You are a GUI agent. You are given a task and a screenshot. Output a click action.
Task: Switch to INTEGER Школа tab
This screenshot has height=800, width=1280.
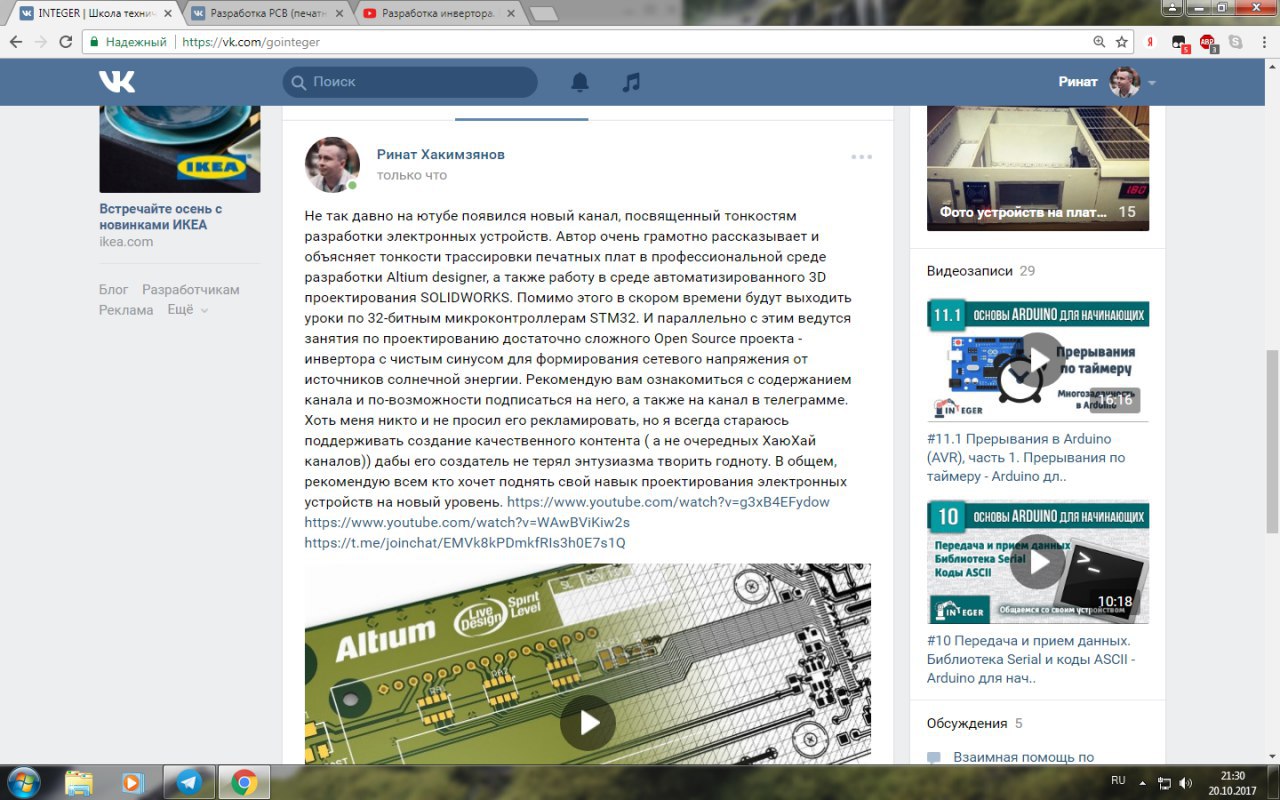tap(94, 13)
